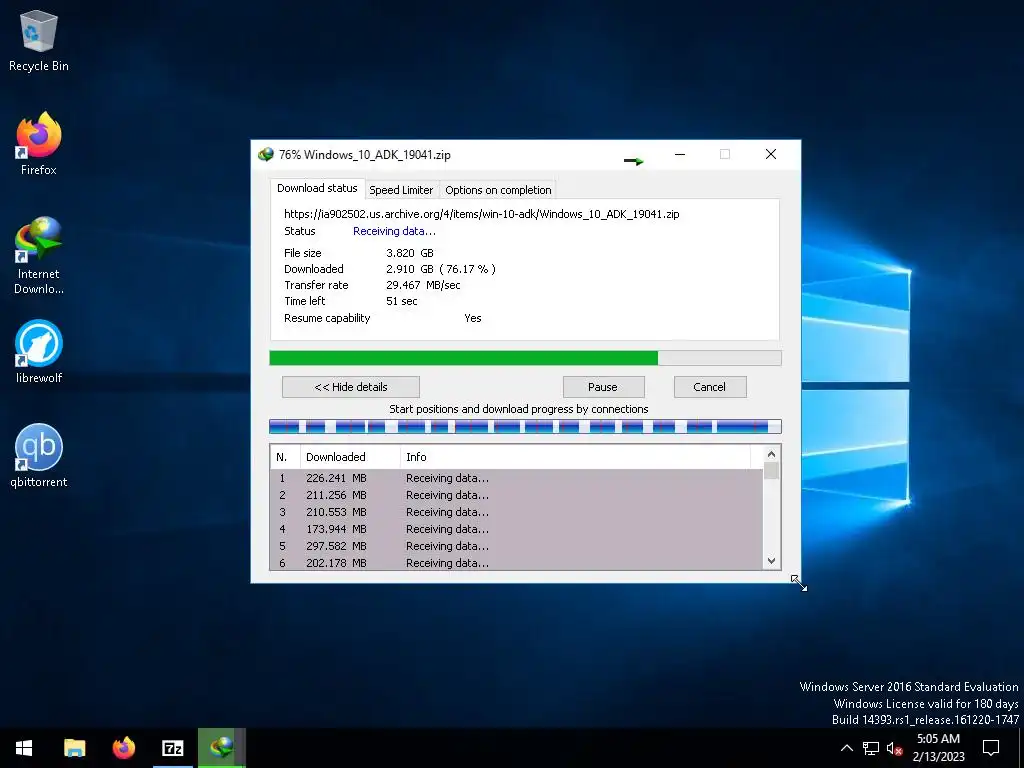Image resolution: width=1024 pixels, height=768 pixels.
Task: Cancel the download
Action: tap(710, 387)
